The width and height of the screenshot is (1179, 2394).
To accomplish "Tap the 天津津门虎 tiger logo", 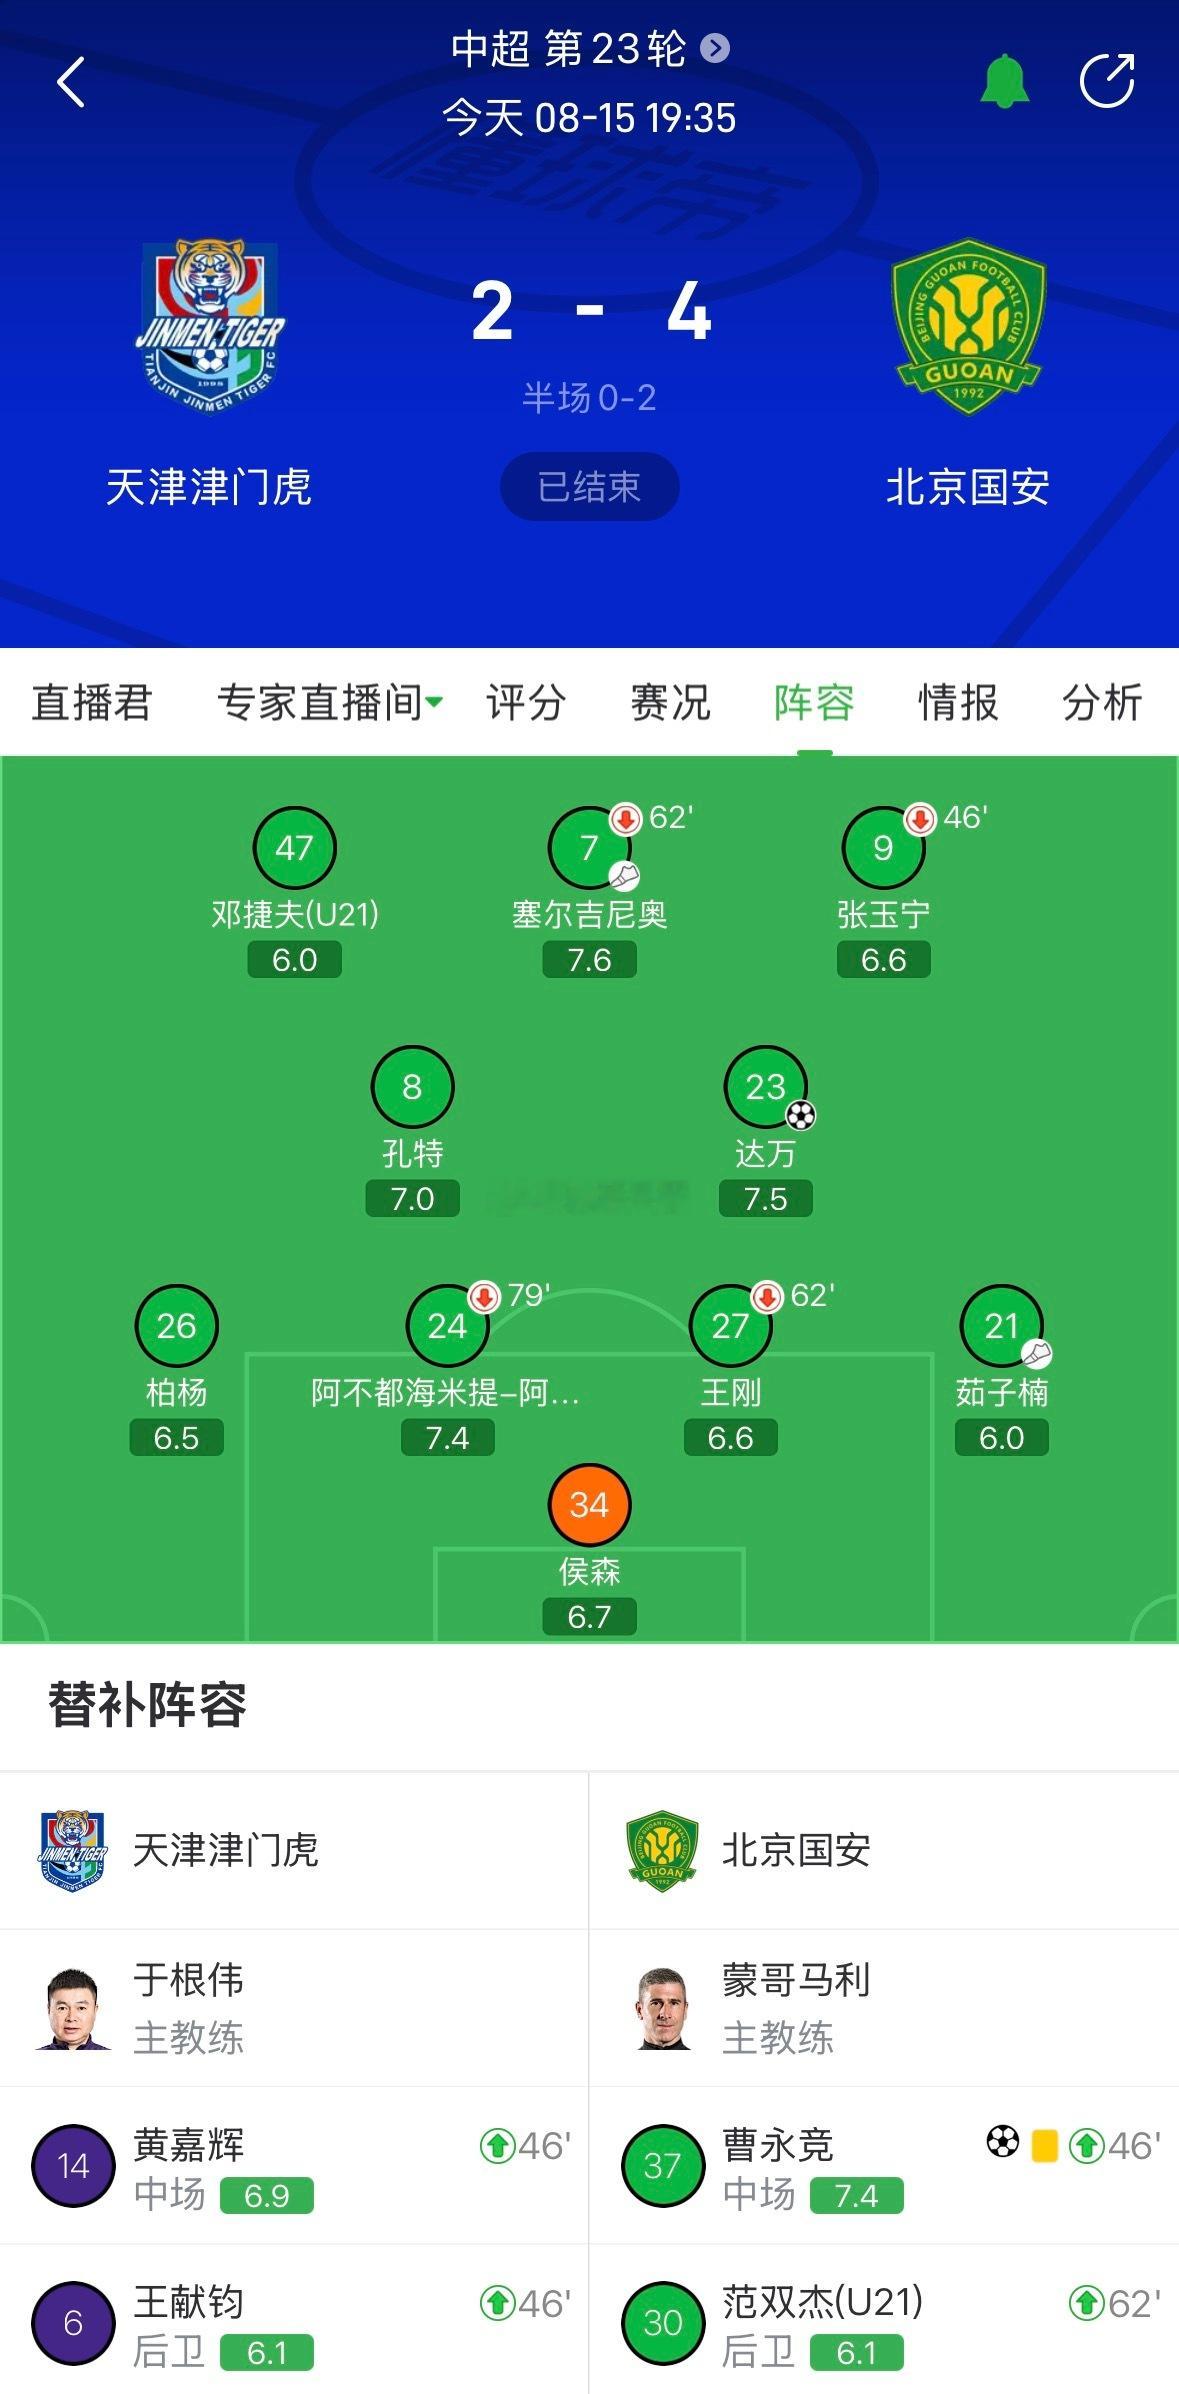I will click(210, 326).
